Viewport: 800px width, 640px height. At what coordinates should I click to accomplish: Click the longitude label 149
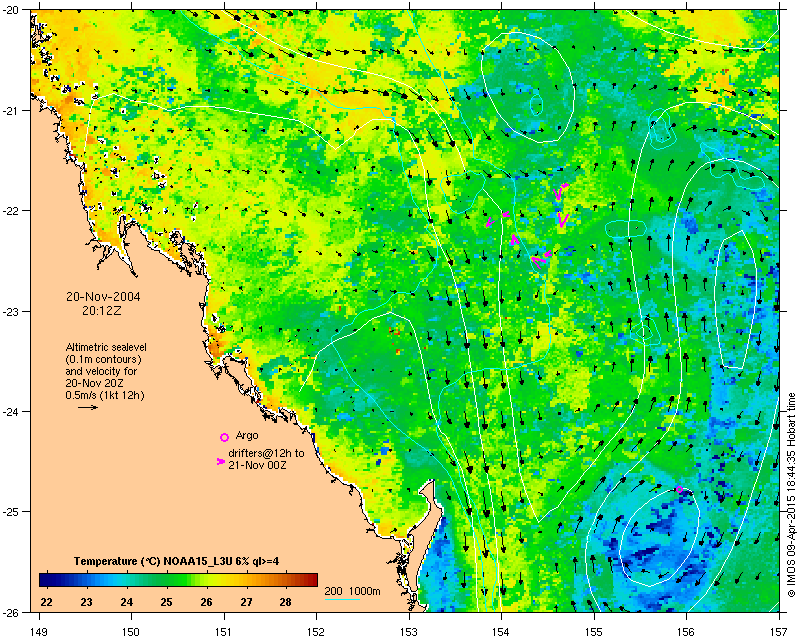point(39,631)
